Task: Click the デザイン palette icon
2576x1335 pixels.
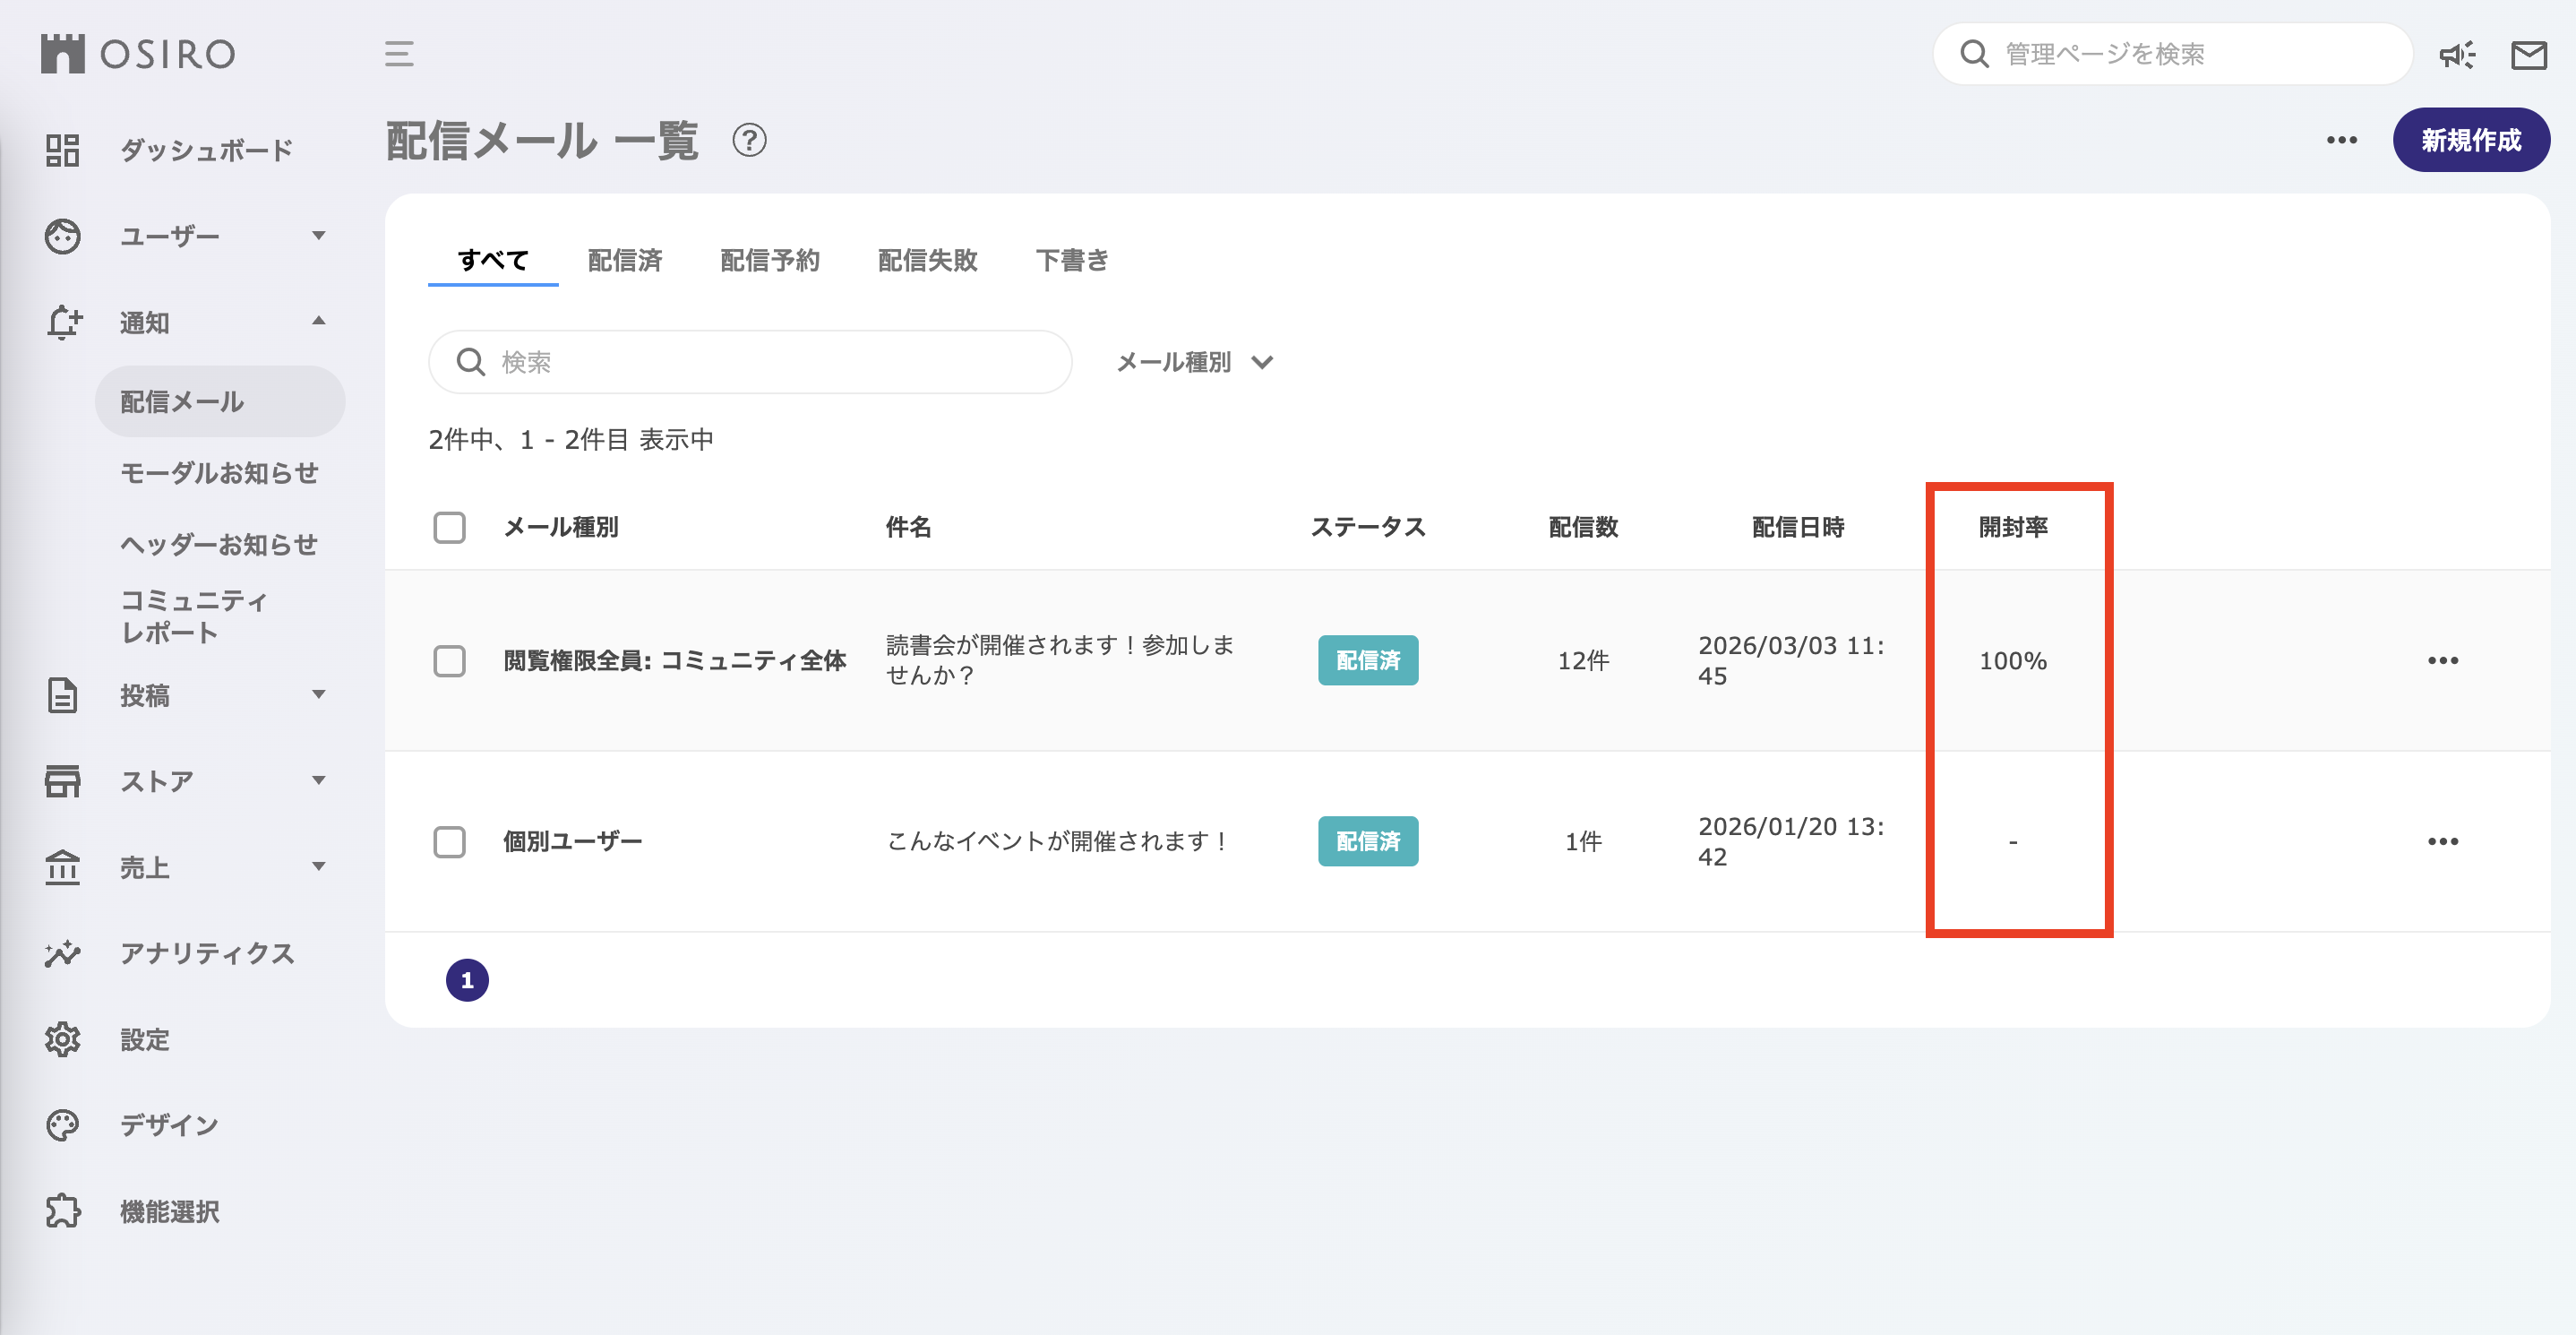Action: 62,1125
